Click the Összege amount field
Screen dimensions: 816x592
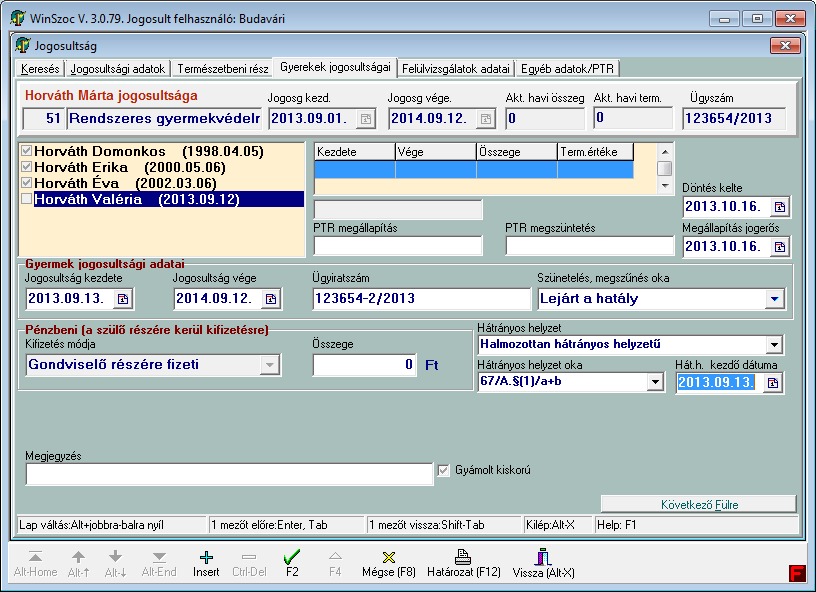click(364, 365)
